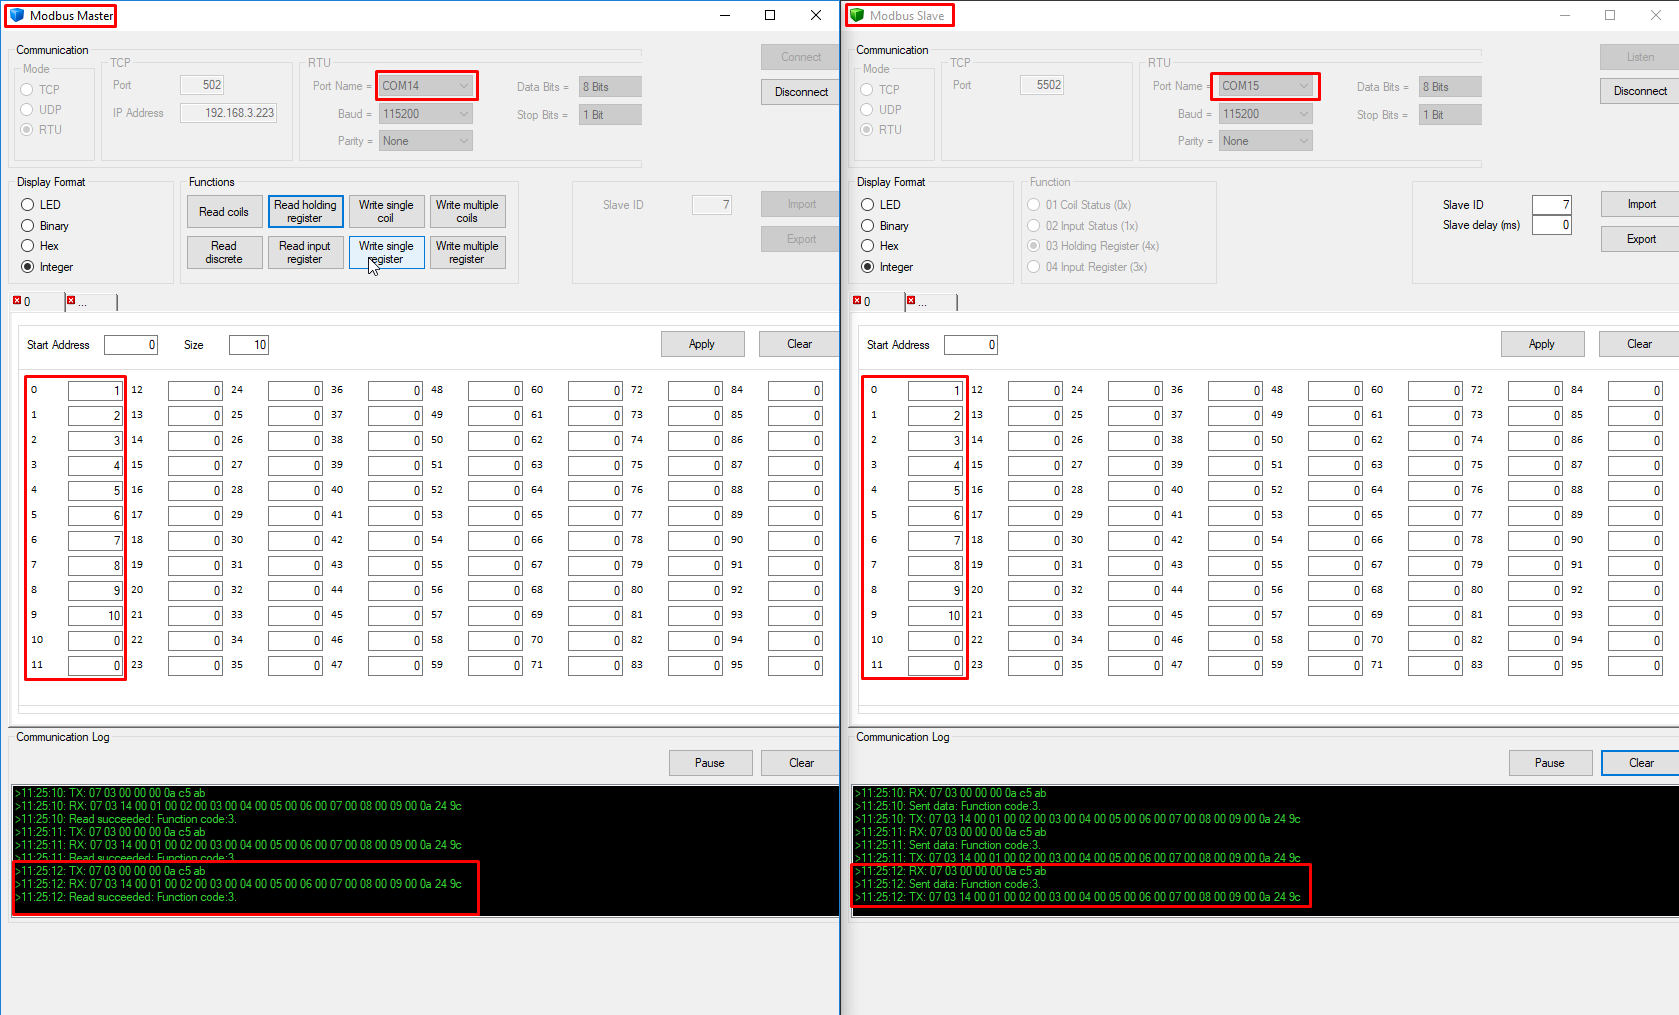Click Disconnect in Modbus Slave
This screenshot has height=1015, width=1679.
click(x=1640, y=91)
